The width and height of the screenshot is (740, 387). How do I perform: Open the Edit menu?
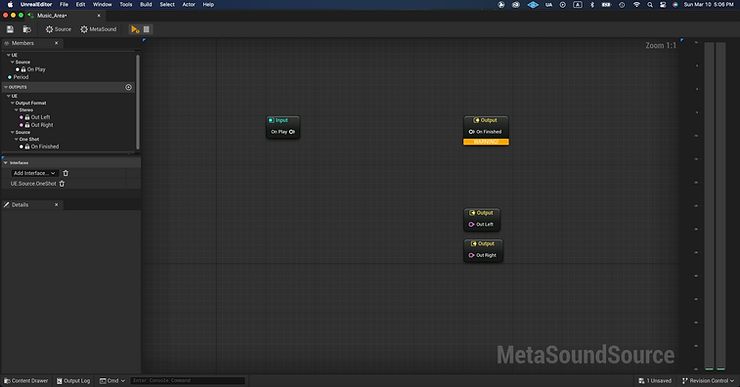(81, 5)
